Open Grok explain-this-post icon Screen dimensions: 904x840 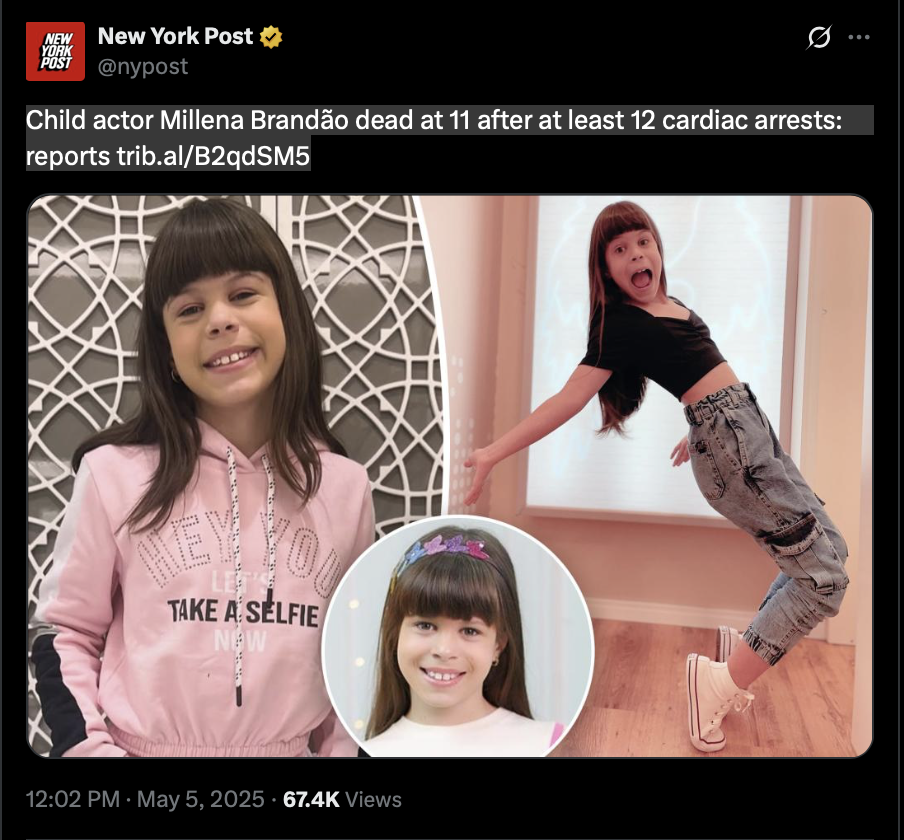pyautogui.click(x=819, y=37)
